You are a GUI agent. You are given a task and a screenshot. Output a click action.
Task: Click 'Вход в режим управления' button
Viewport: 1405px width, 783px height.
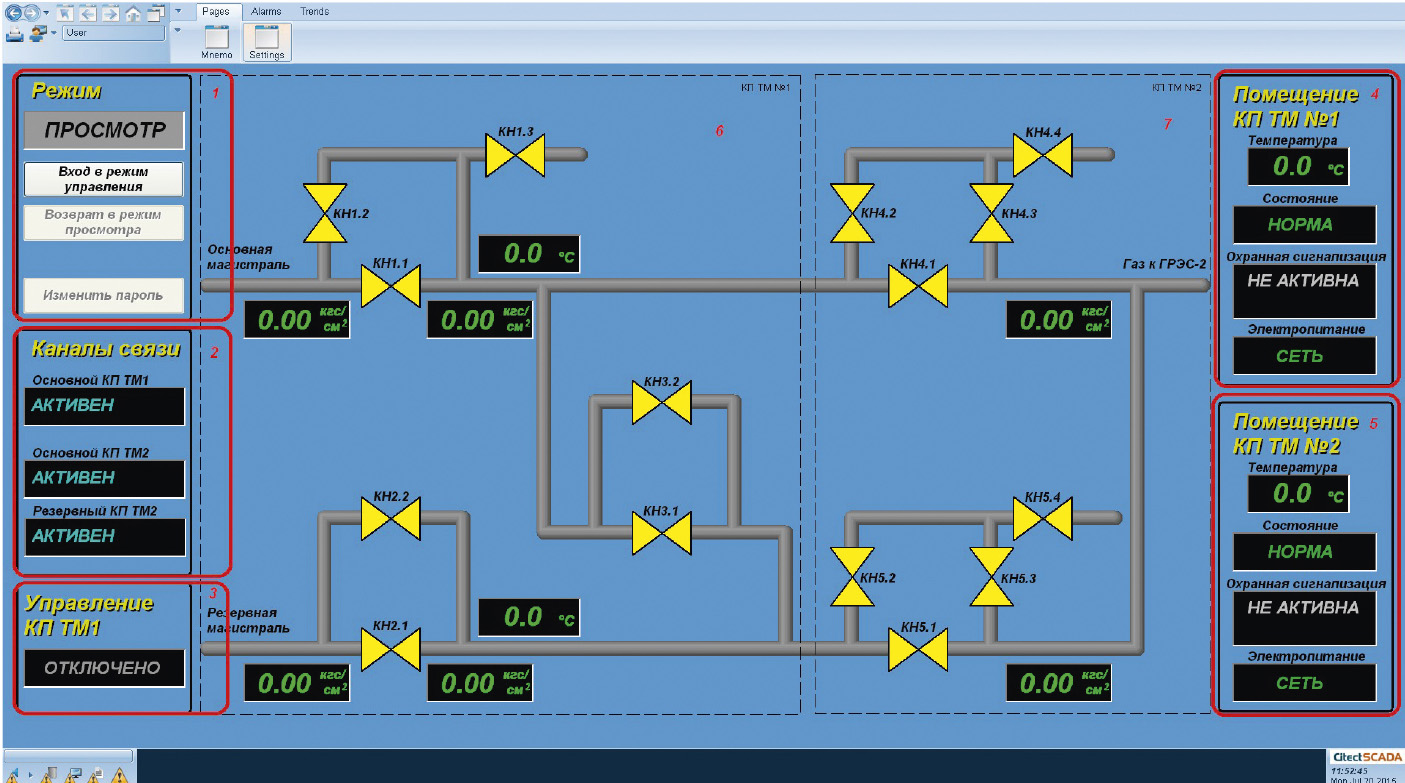[103, 180]
